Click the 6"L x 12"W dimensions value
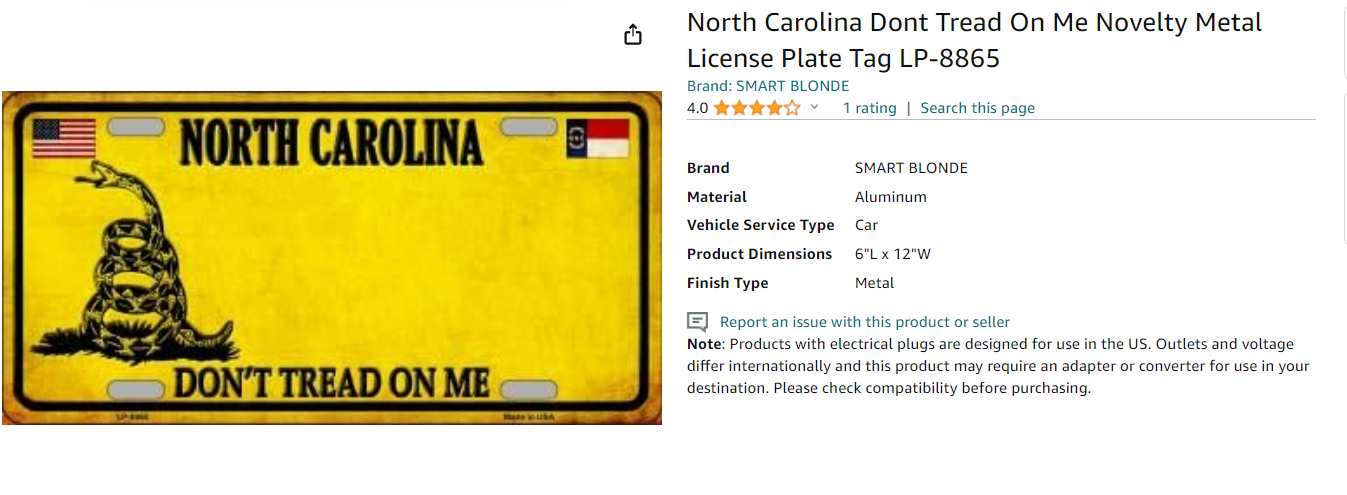1347x495 pixels. [892, 254]
